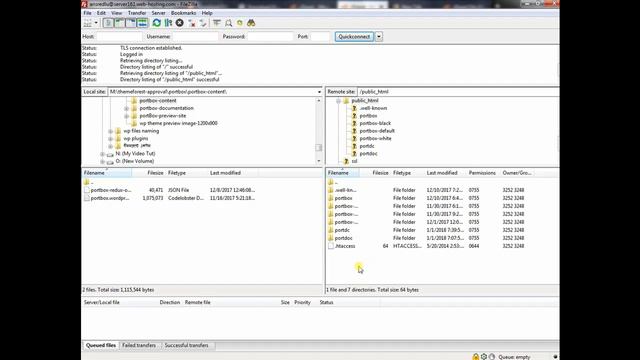
Task: Click the portbox-content folder icon in local tree
Action: (134, 100)
